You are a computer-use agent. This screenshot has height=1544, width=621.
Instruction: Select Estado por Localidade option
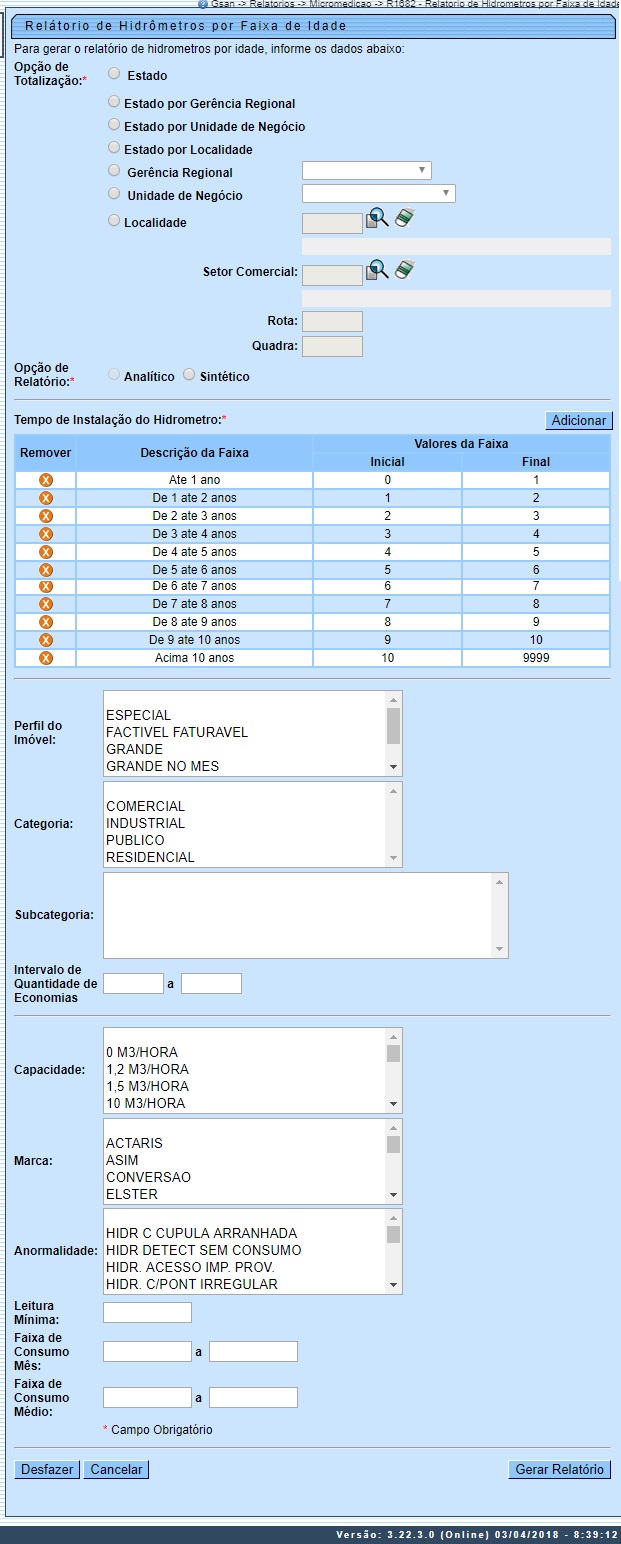coord(114,147)
